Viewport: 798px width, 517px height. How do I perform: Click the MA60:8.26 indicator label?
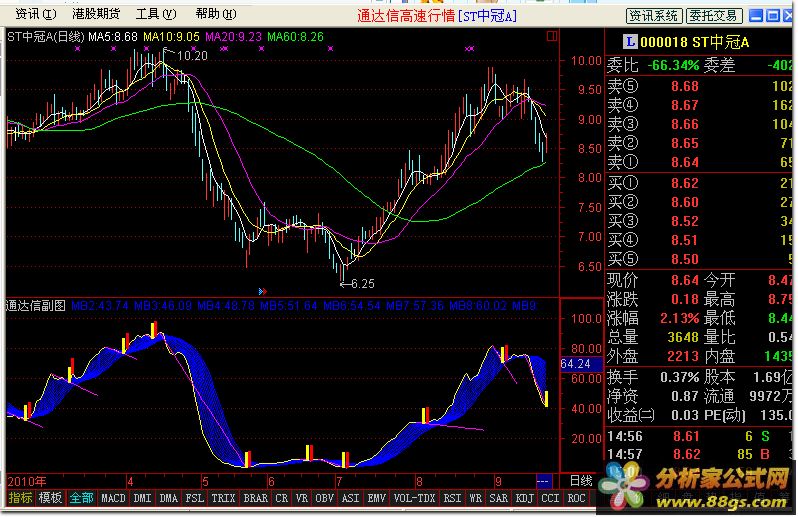[296, 37]
